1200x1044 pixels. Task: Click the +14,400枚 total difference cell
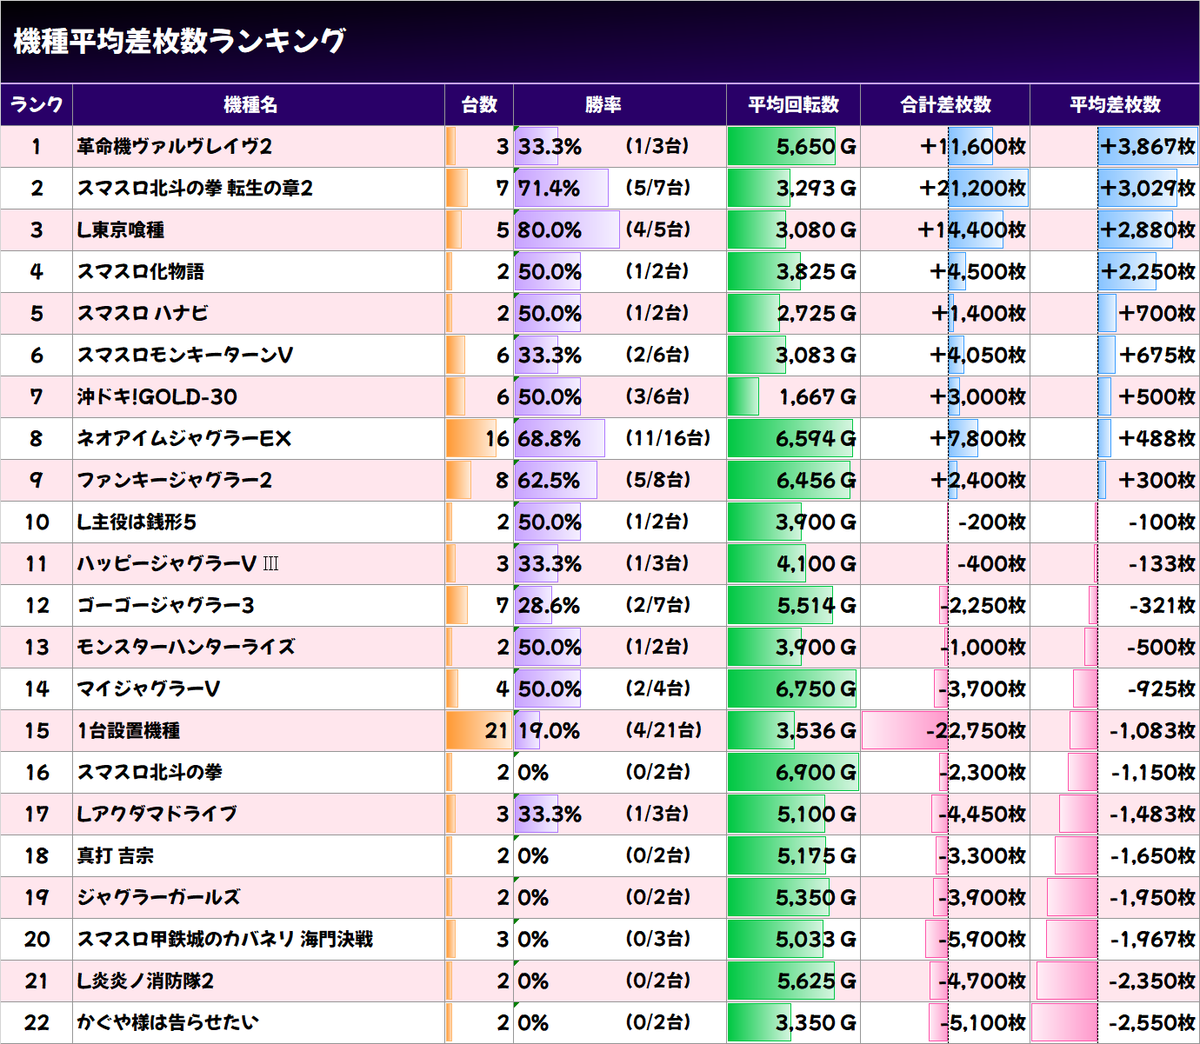click(945, 230)
